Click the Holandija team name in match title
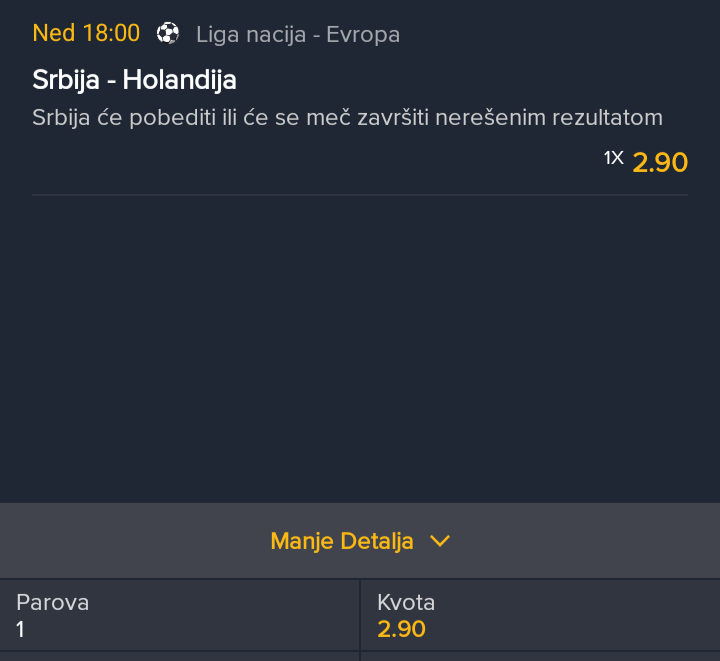Viewport: 720px width, 661px height. (x=180, y=80)
